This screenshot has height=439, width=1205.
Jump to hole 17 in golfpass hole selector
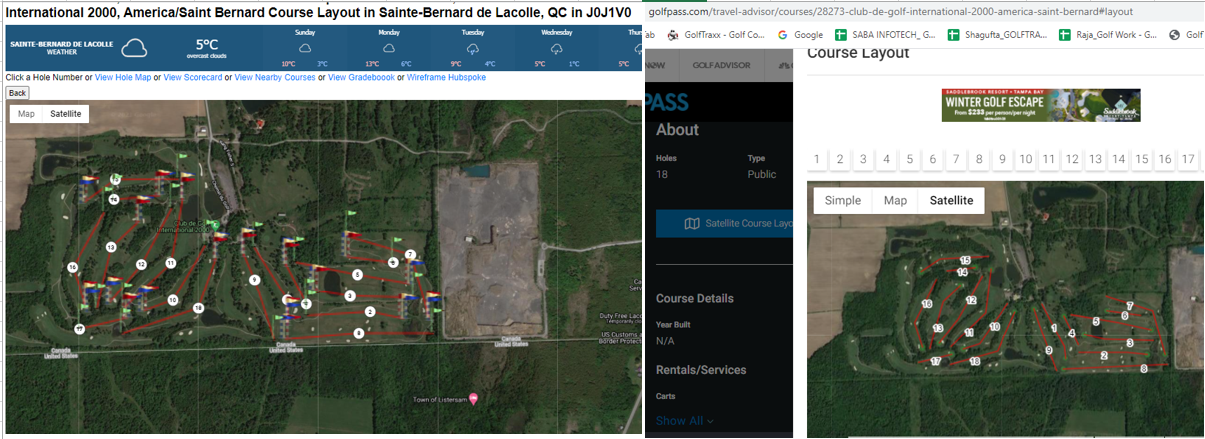(x=1188, y=159)
